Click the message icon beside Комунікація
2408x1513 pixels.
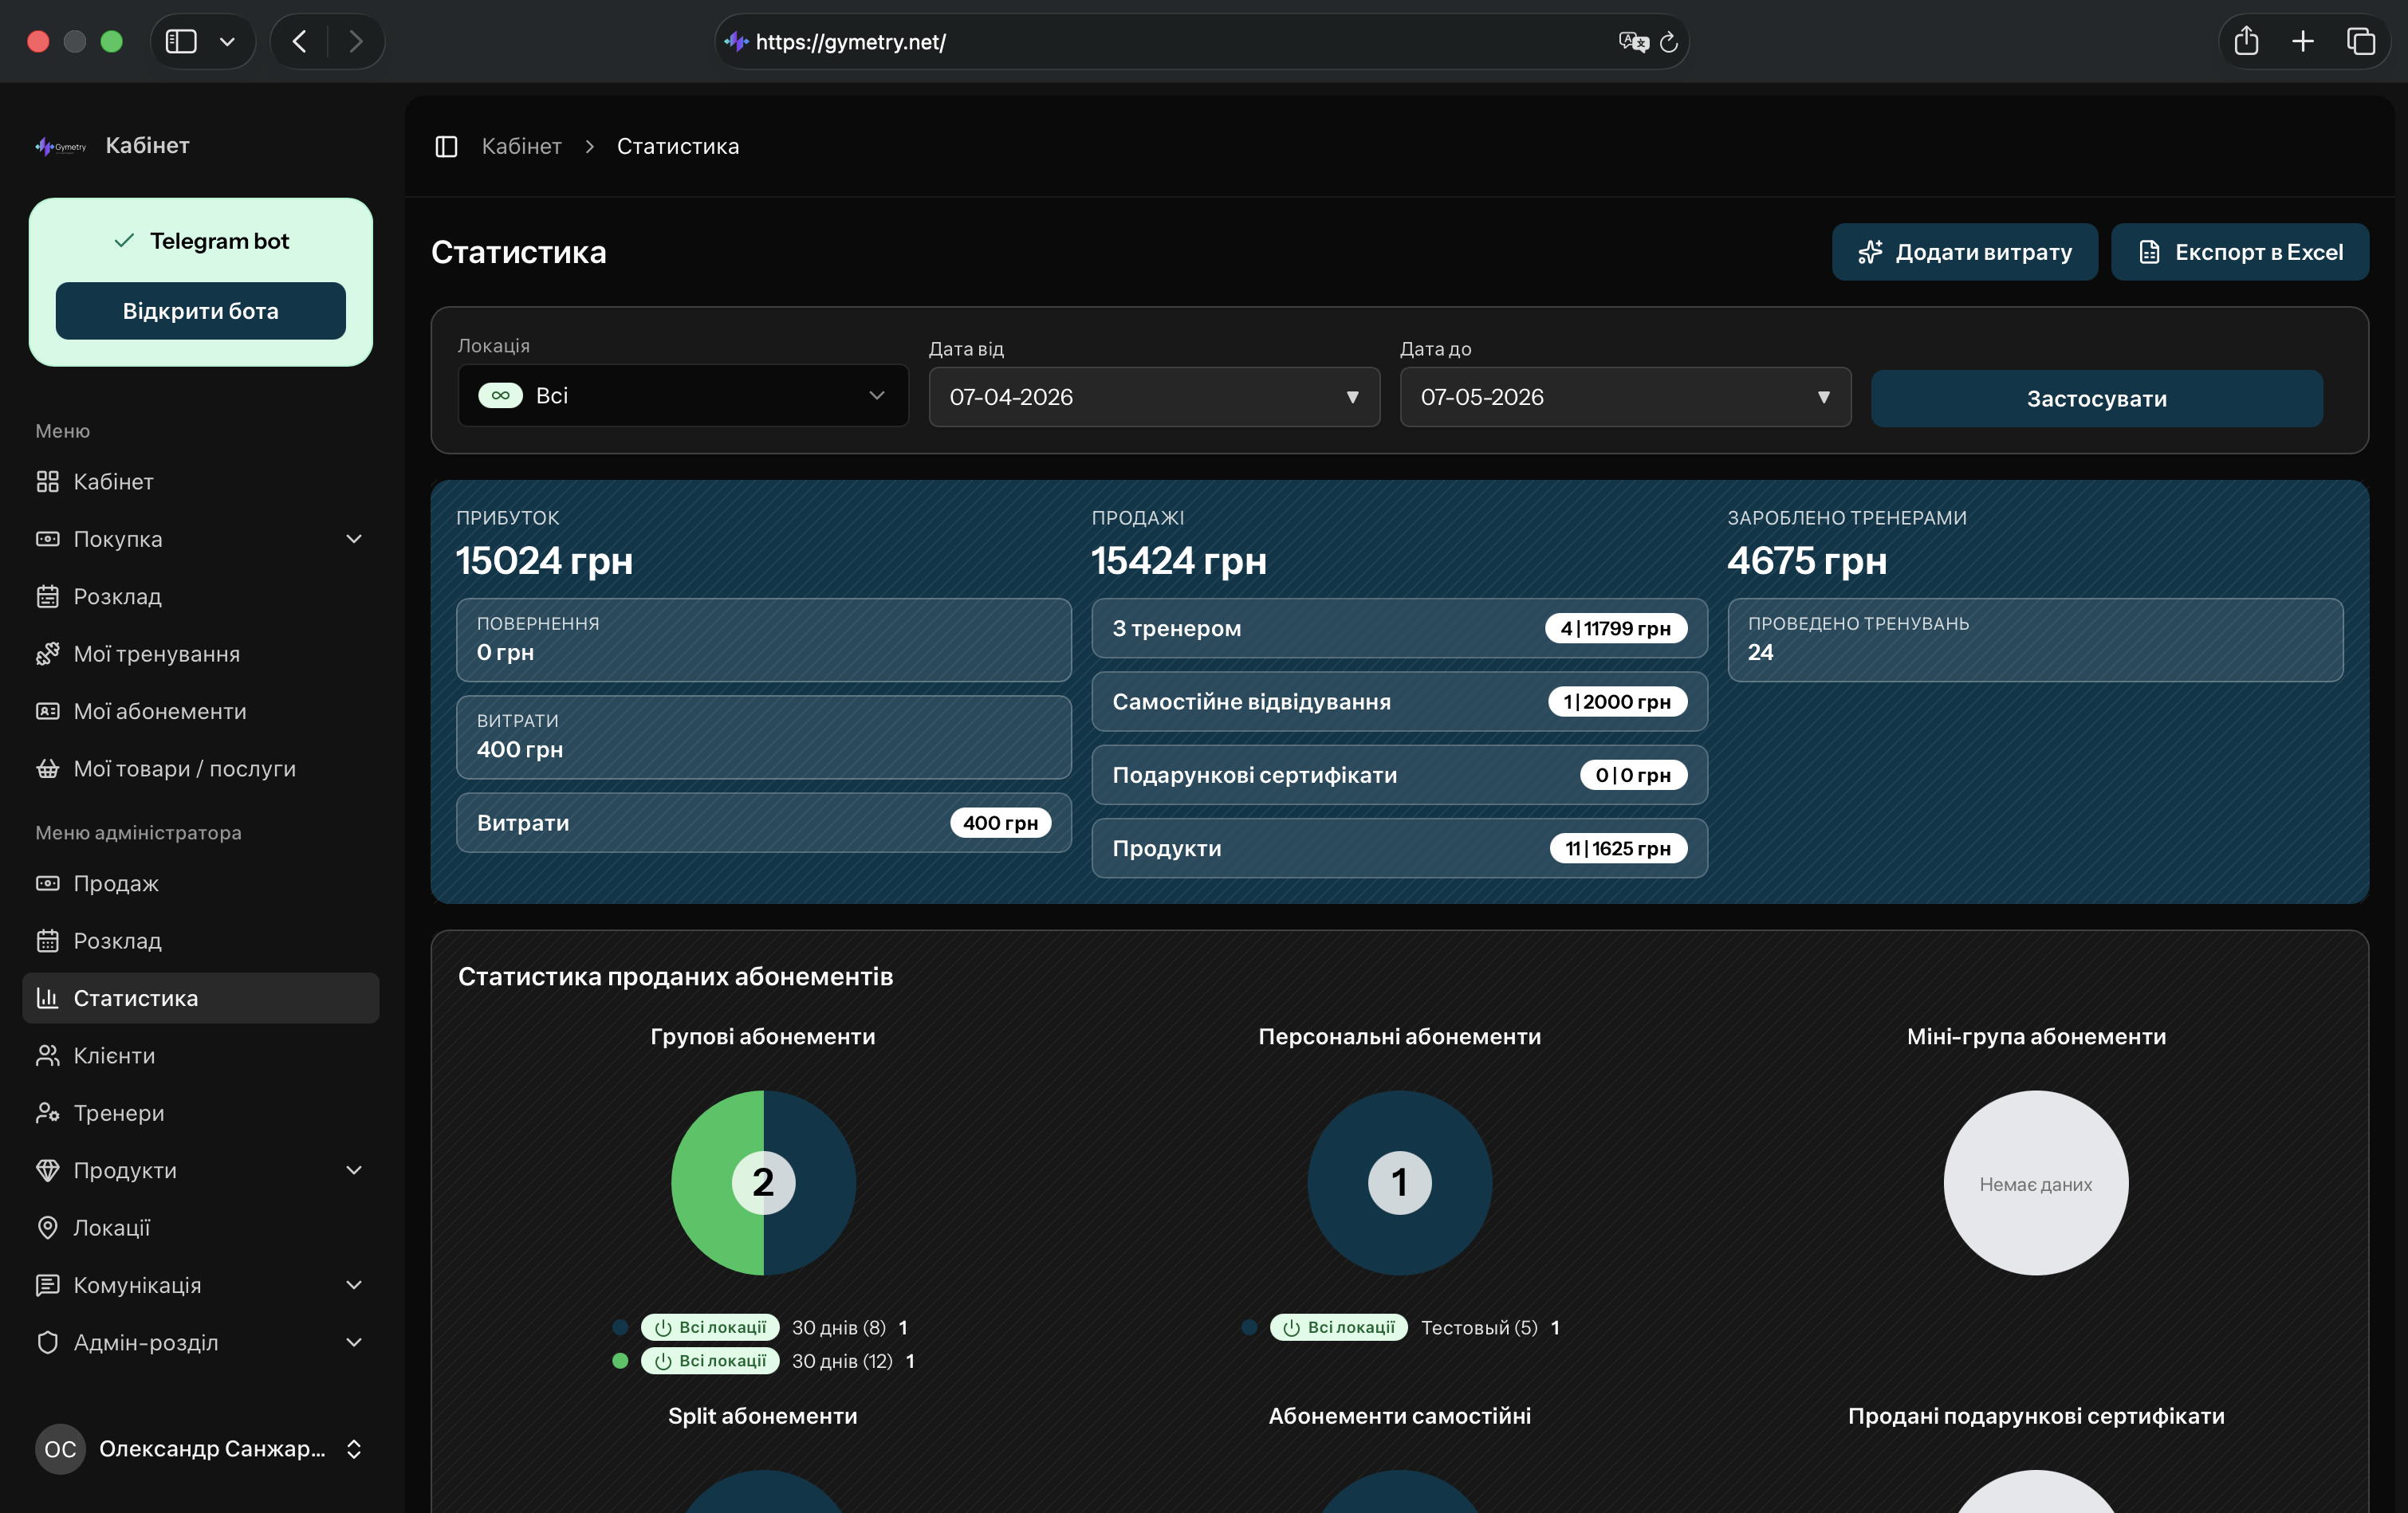click(47, 1285)
